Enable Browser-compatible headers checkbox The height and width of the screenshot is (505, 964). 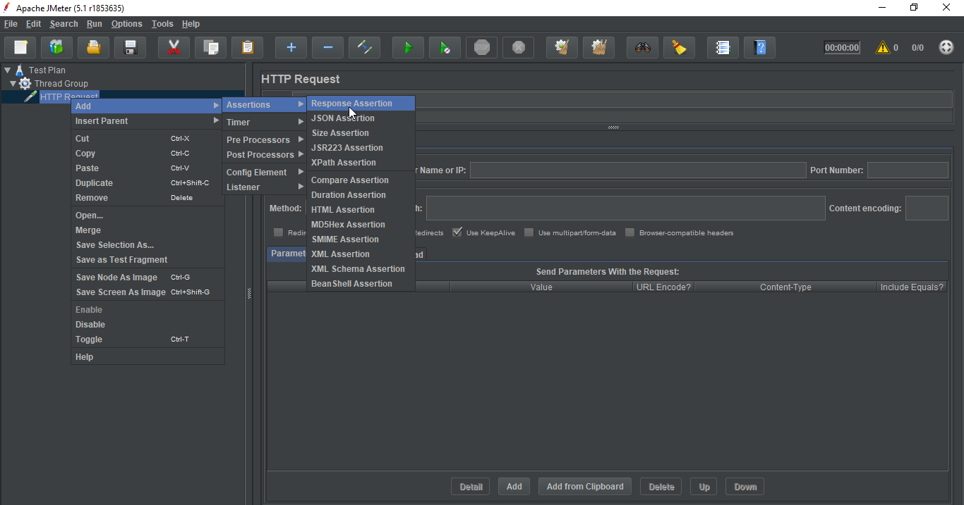point(630,233)
